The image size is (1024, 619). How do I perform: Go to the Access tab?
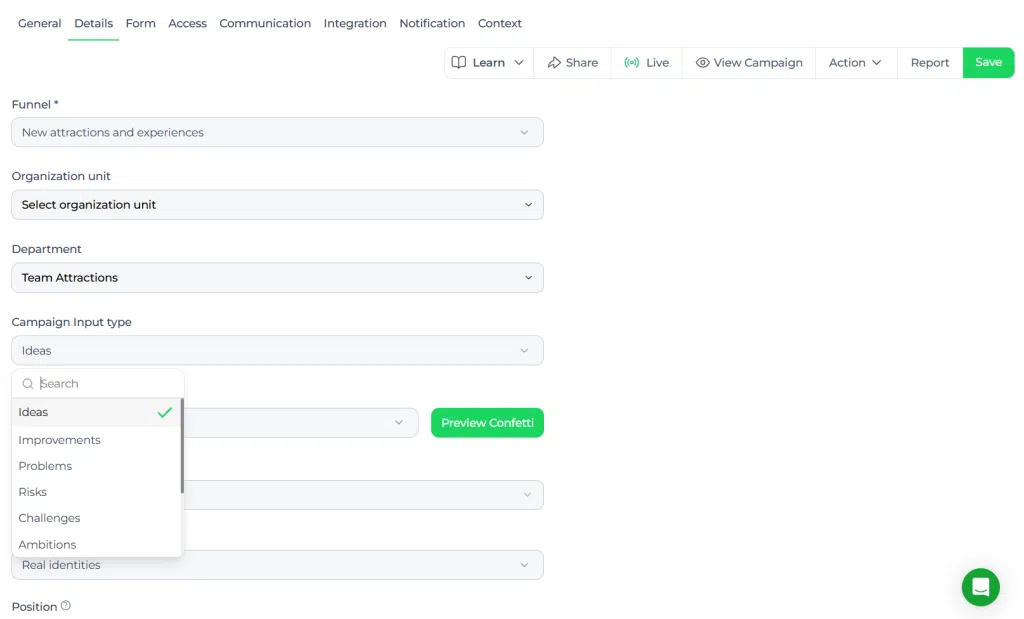(187, 24)
